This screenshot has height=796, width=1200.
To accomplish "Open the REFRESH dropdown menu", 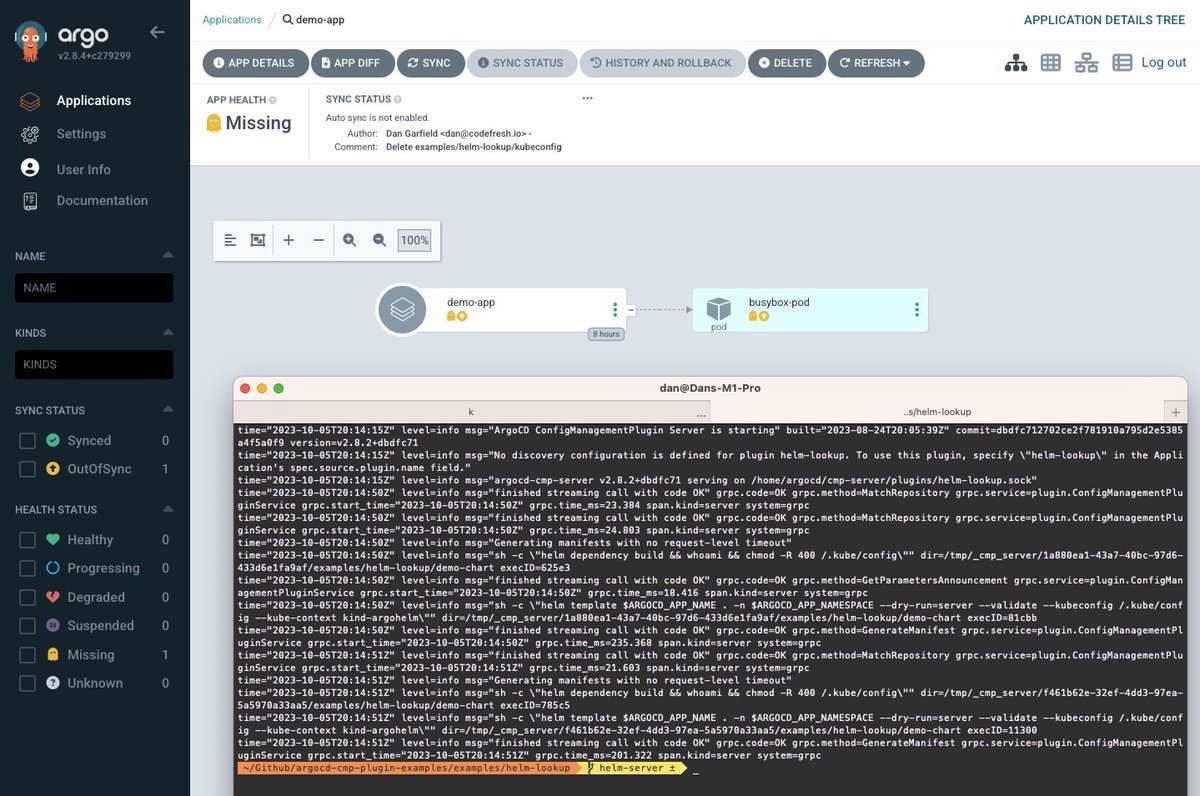I will tap(876, 63).
